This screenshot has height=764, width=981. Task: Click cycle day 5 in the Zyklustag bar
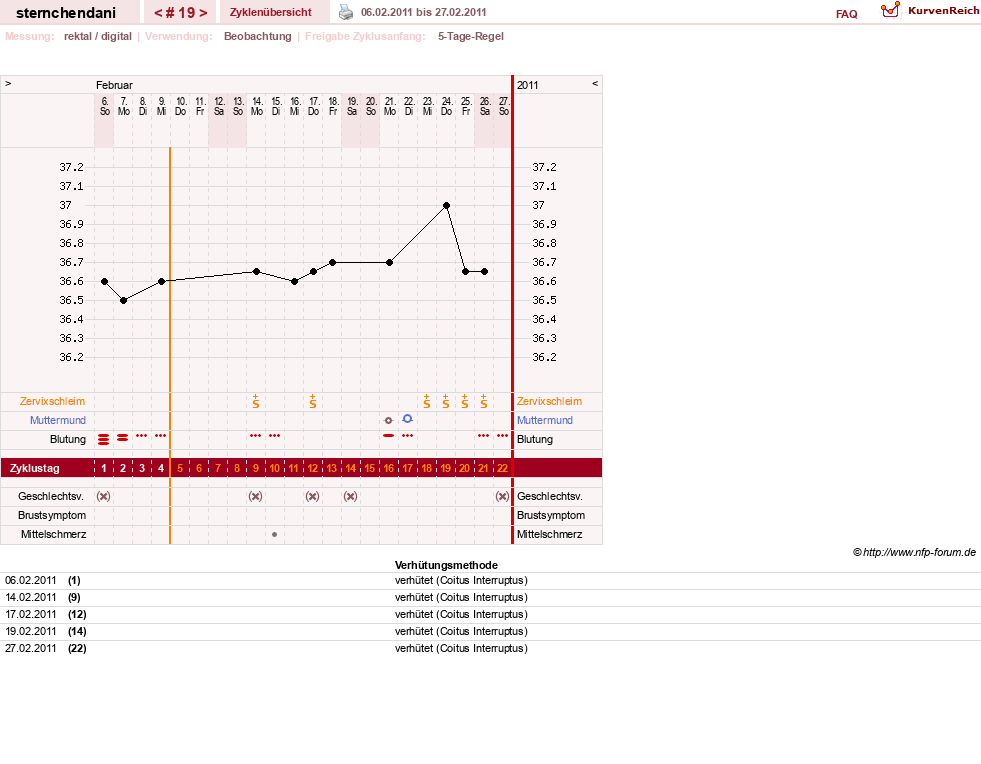pos(180,468)
